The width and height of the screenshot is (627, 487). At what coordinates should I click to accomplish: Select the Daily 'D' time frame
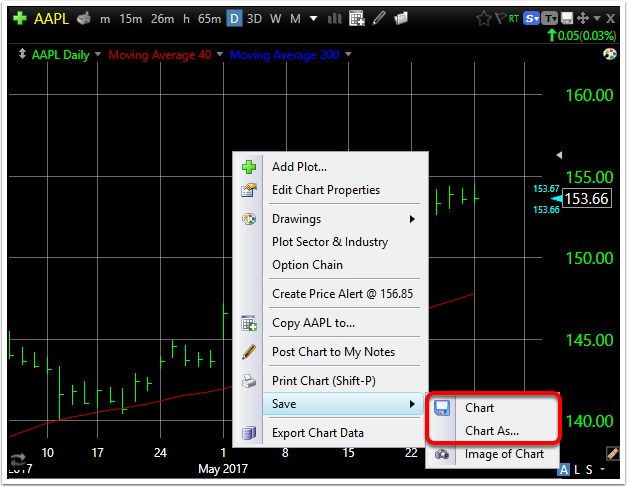point(234,19)
